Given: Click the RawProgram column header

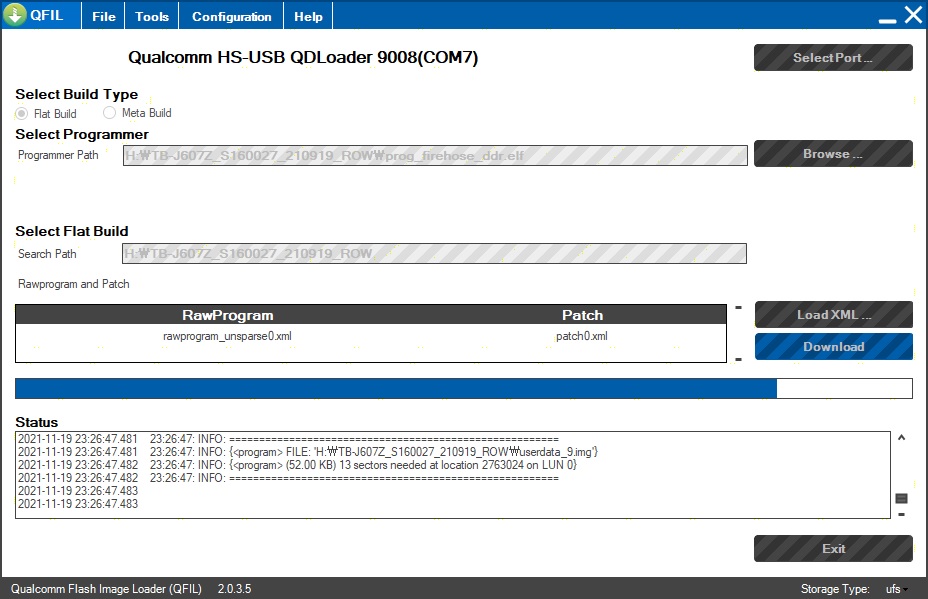Looking at the screenshot, I should pyautogui.click(x=228, y=315).
